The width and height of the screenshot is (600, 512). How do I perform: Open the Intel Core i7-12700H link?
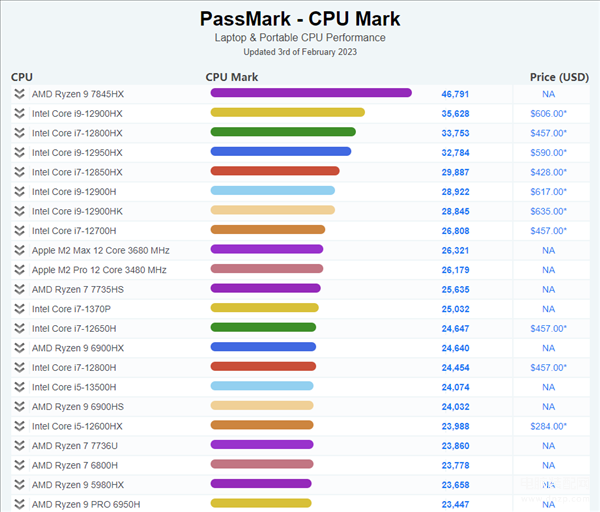tap(74, 231)
